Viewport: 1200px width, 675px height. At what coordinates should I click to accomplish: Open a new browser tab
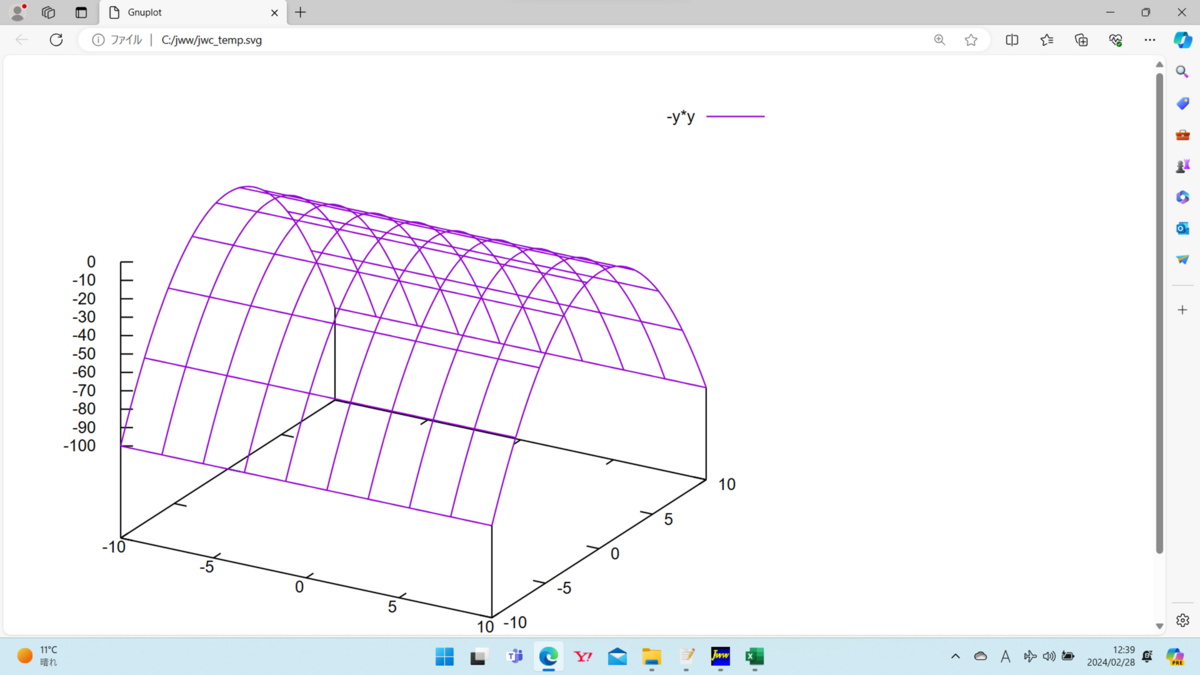tap(299, 13)
